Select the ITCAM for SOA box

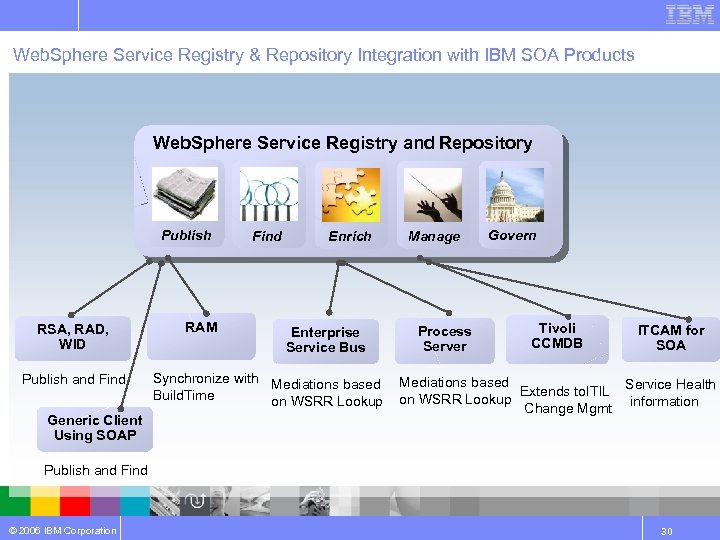(671, 339)
